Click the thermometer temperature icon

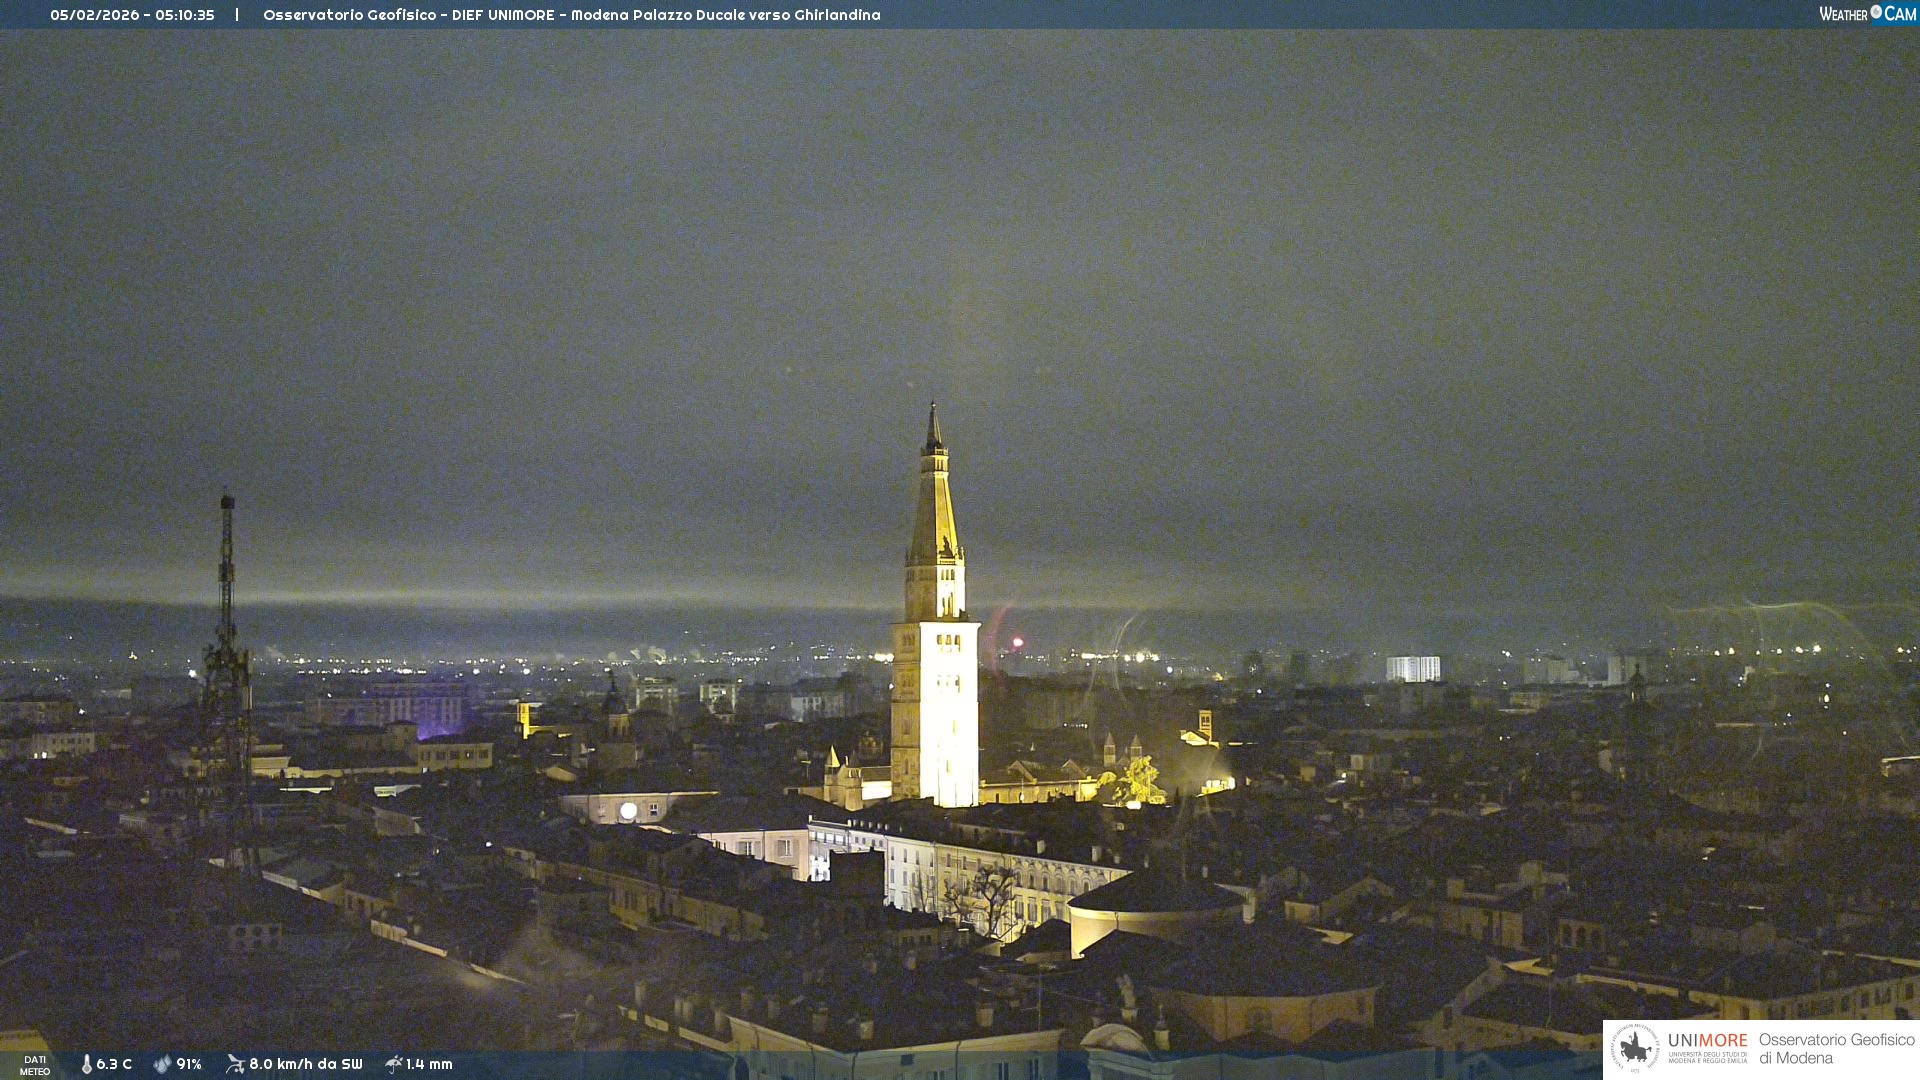[x=87, y=1064]
